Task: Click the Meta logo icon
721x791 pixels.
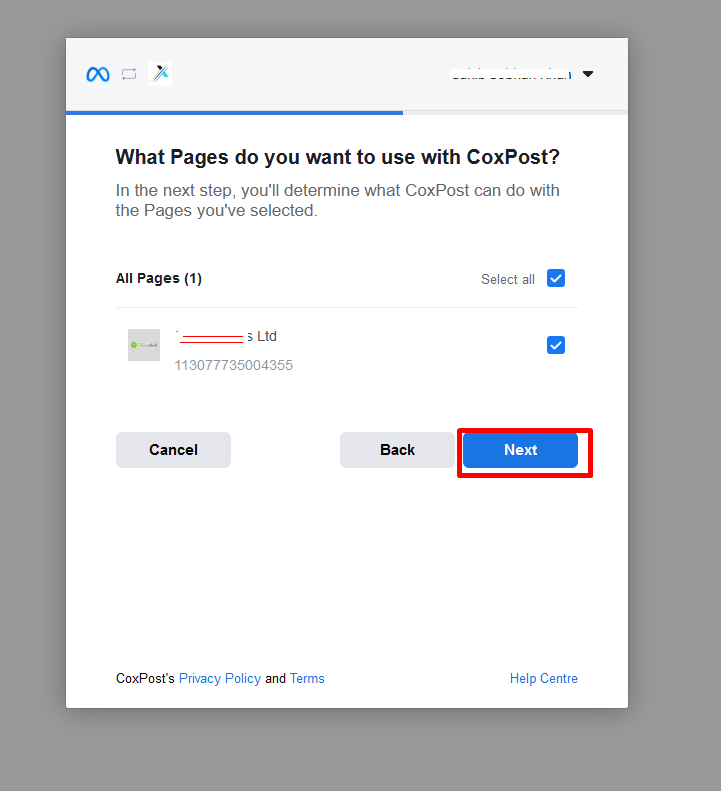Action: pyautogui.click(x=98, y=74)
